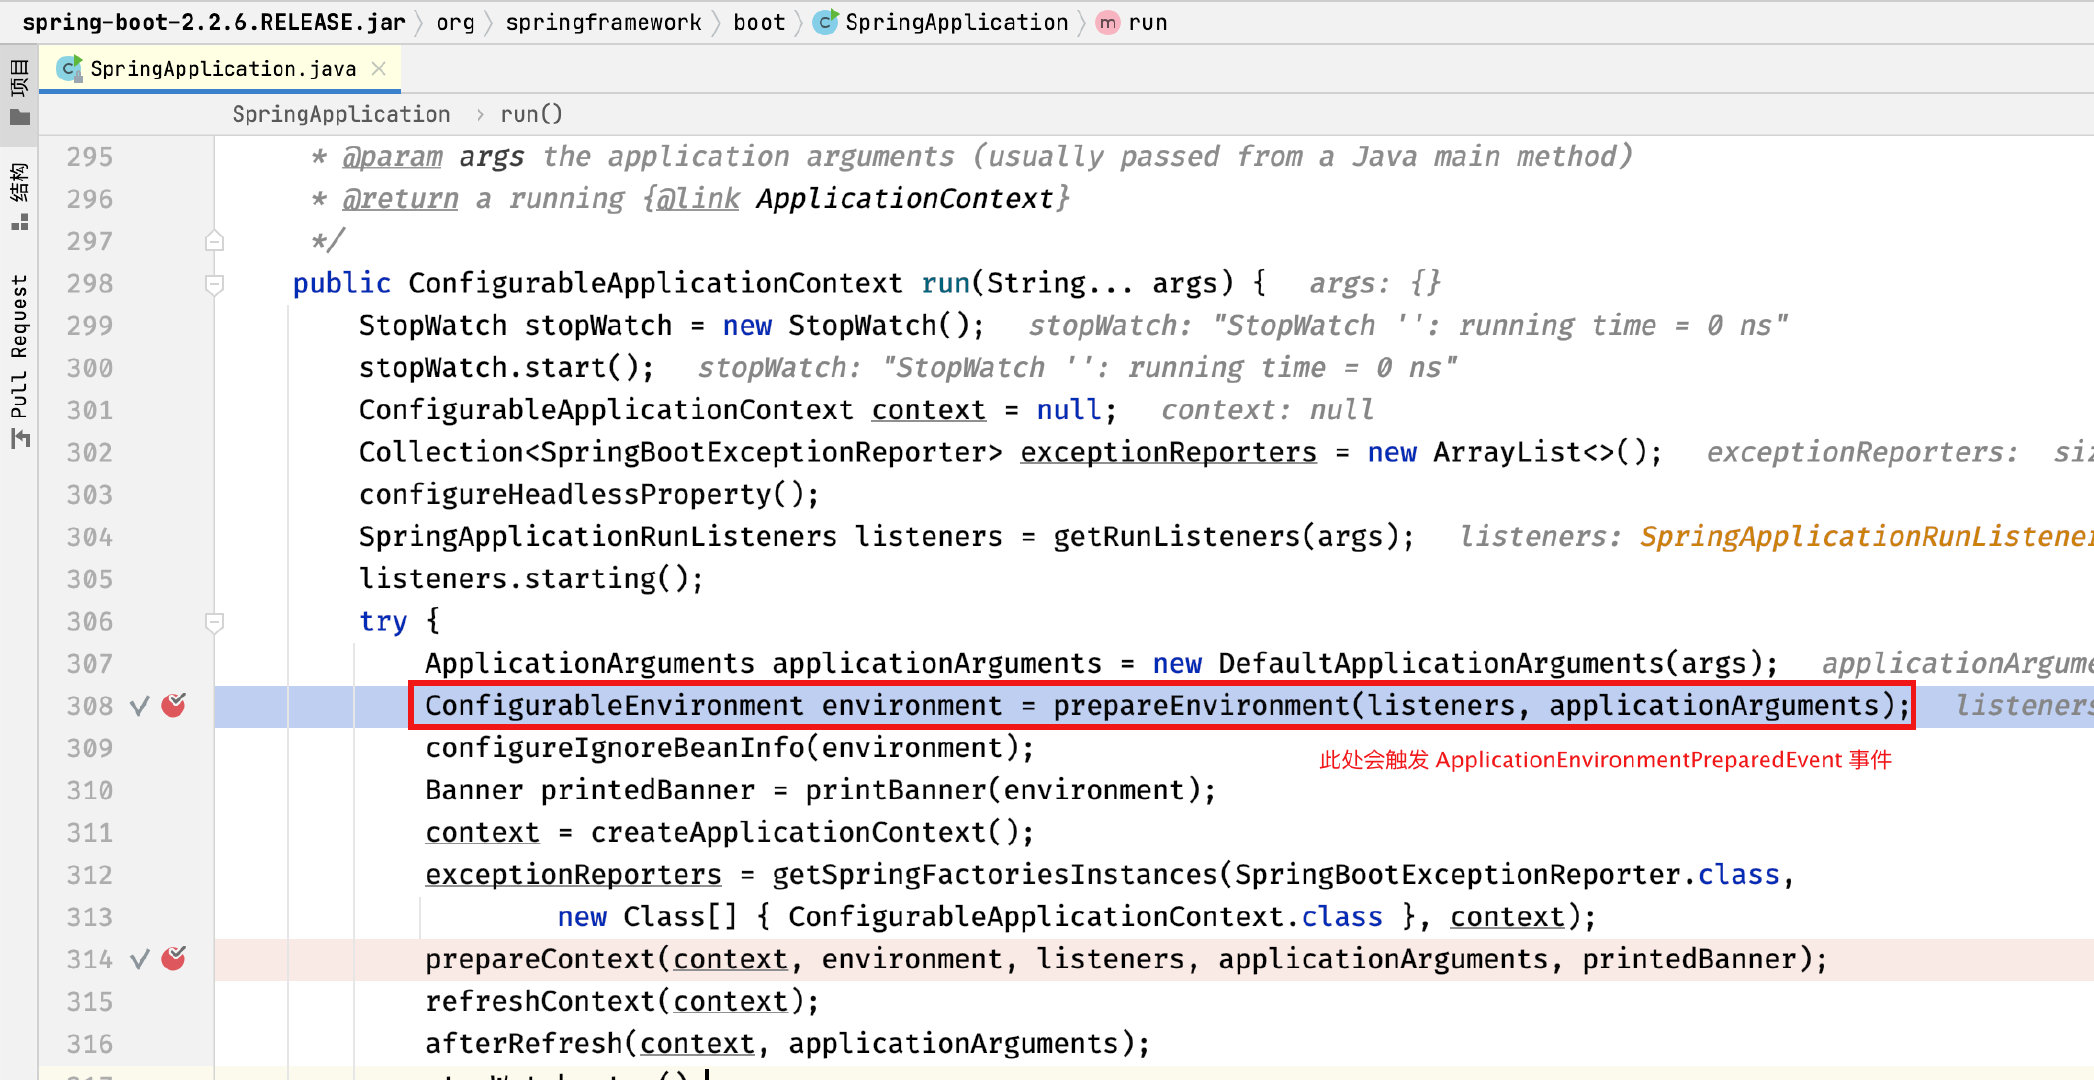Open the Pull Request tool window
Viewport: 2094px width, 1080px height.
click(19, 360)
